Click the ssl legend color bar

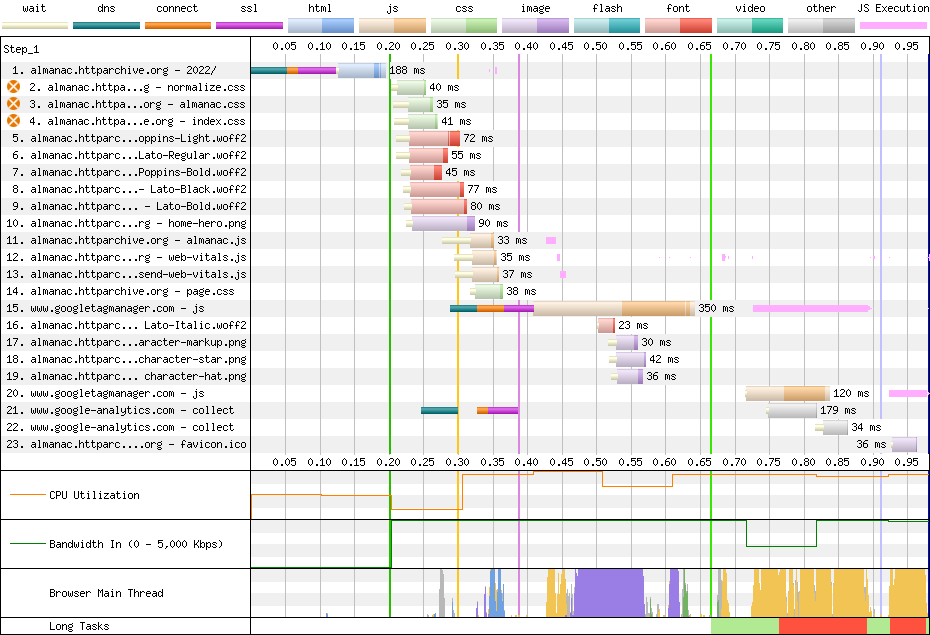click(249, 25)
